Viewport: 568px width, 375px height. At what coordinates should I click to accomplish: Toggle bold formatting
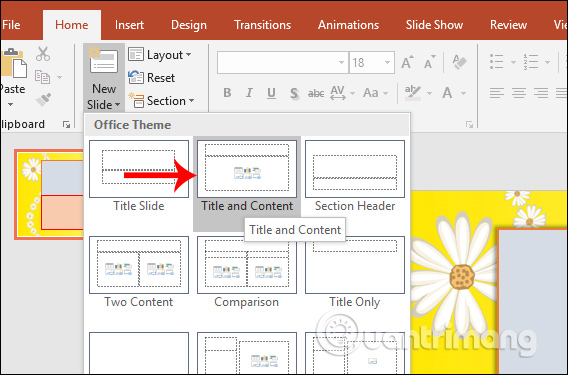227,93
